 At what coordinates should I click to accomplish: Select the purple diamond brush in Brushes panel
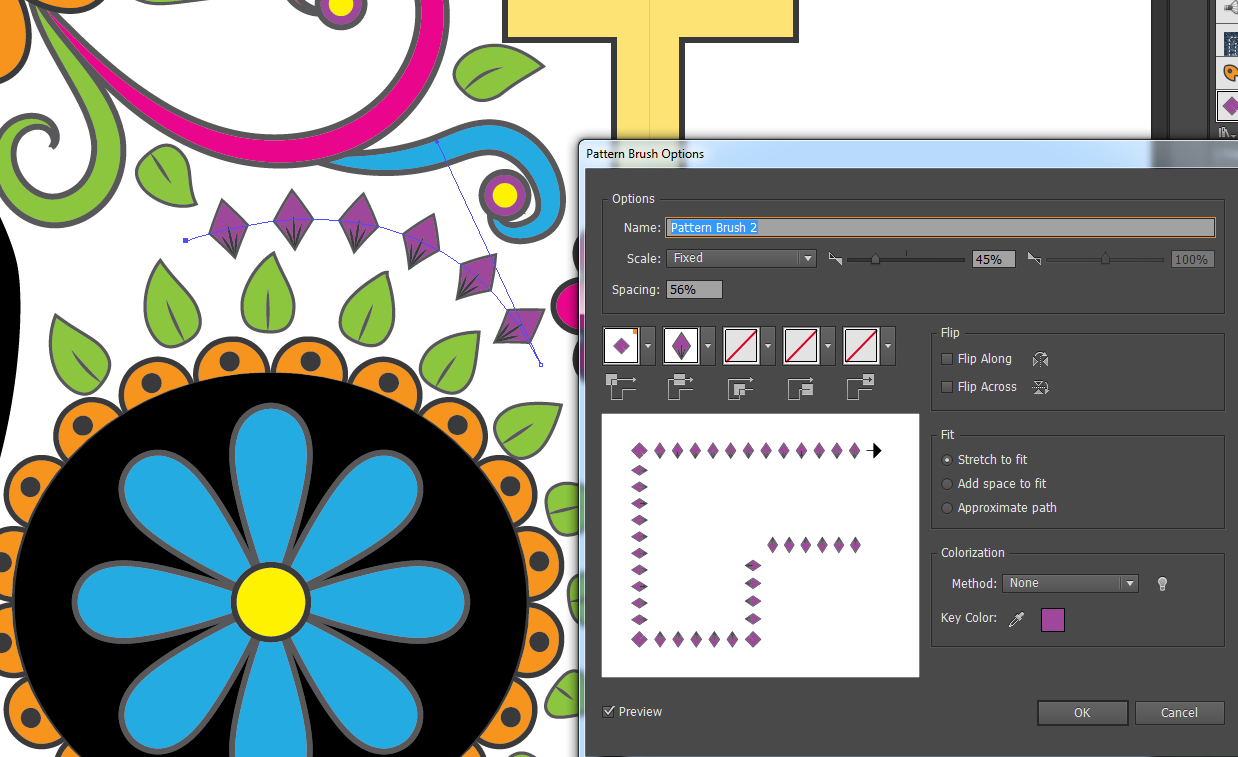(1227, 106)
